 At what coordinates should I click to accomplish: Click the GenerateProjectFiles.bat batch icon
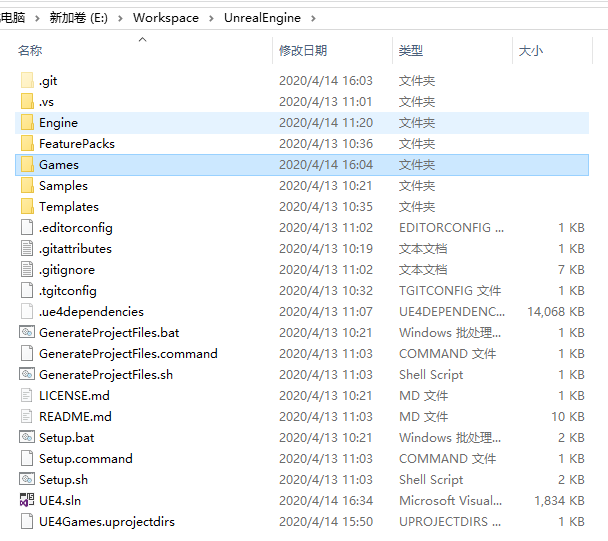coord(27,332)
